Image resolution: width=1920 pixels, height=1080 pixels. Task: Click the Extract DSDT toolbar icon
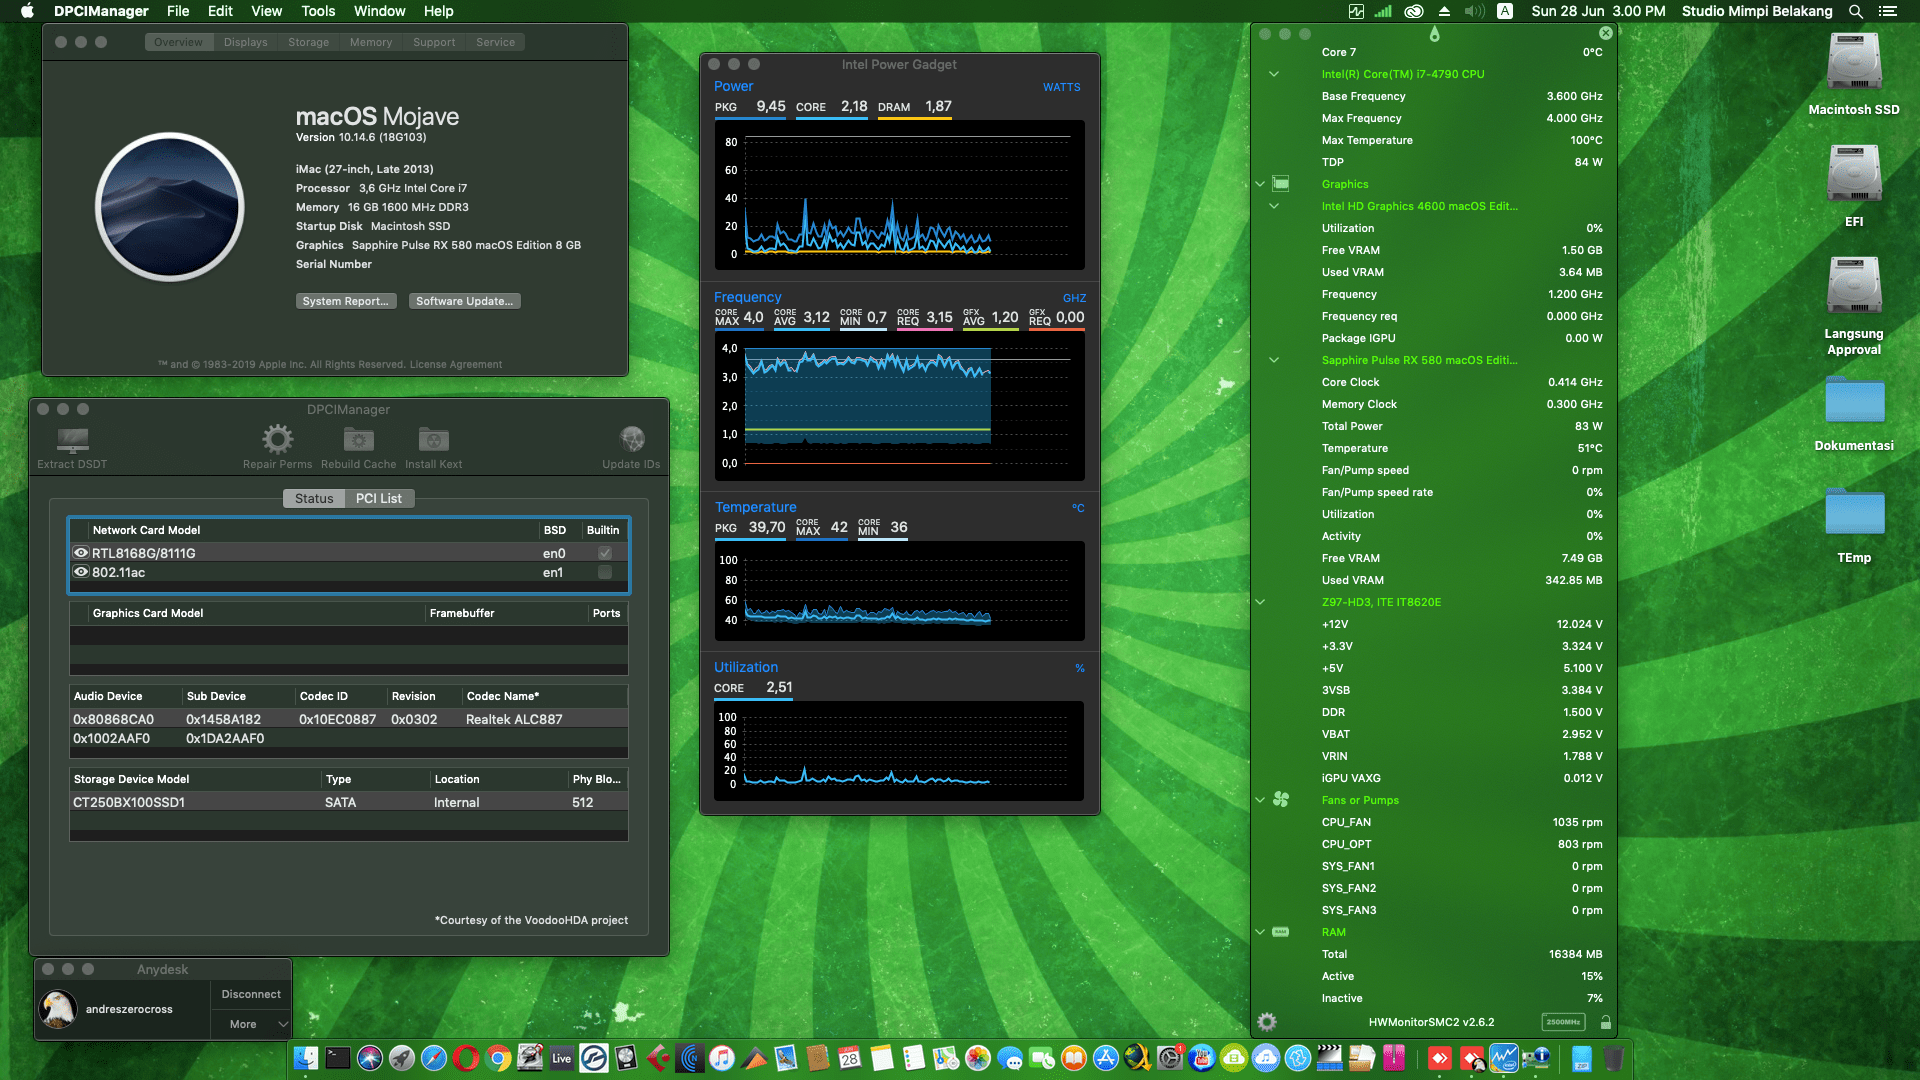[72, 440]
